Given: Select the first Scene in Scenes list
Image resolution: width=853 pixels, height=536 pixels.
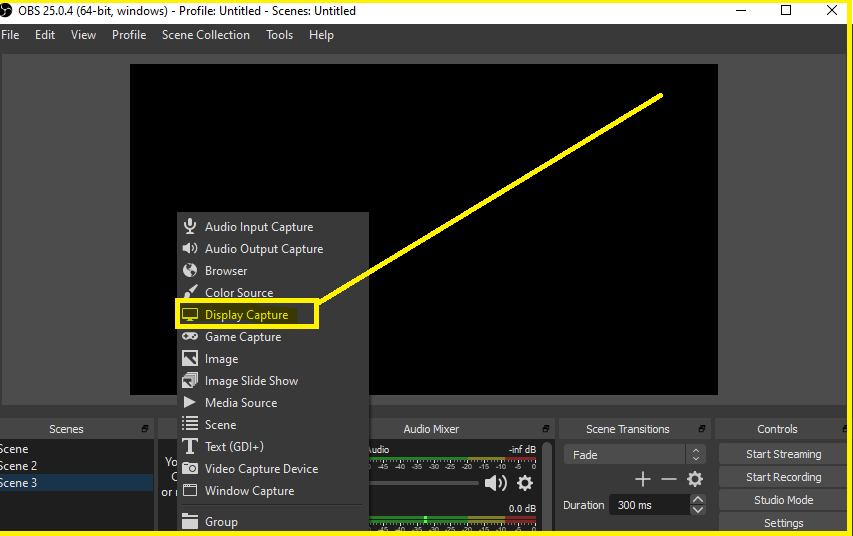Looking at the screenshot, I should click(77, 449).
